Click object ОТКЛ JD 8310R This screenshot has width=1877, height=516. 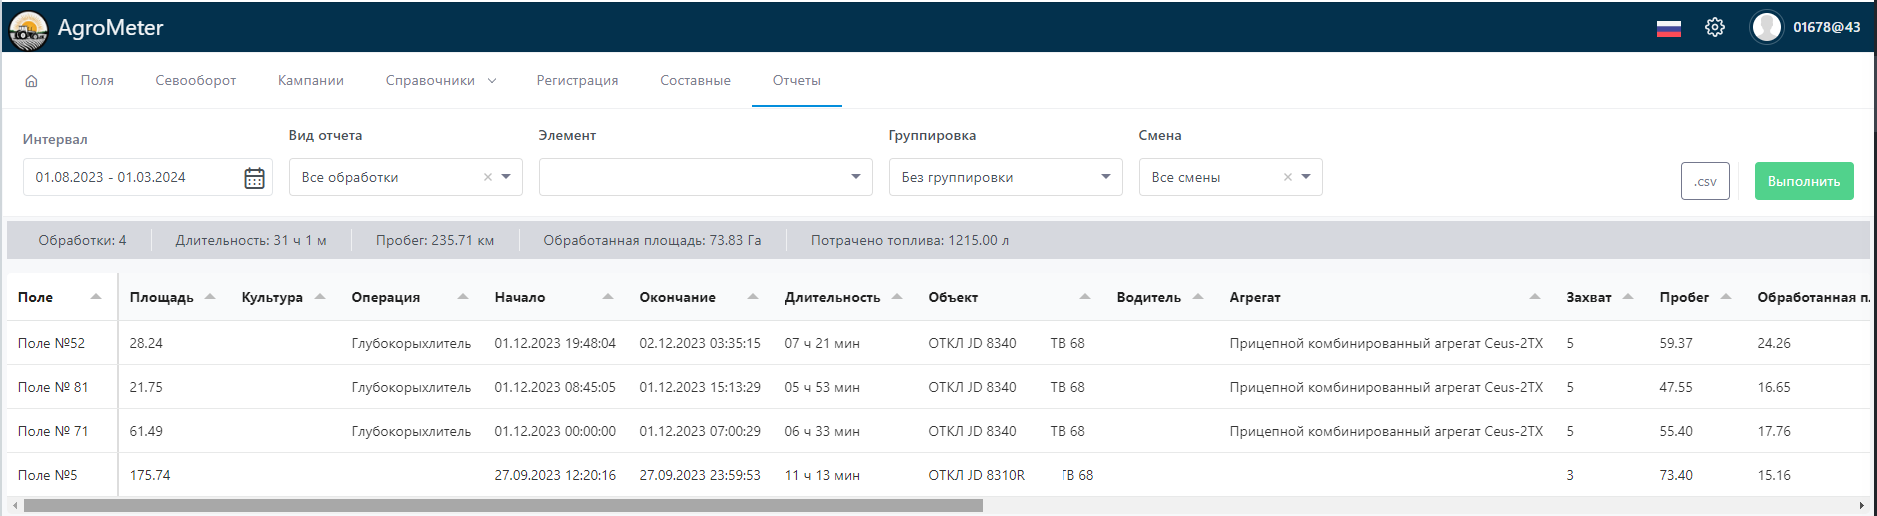(976, 475)
